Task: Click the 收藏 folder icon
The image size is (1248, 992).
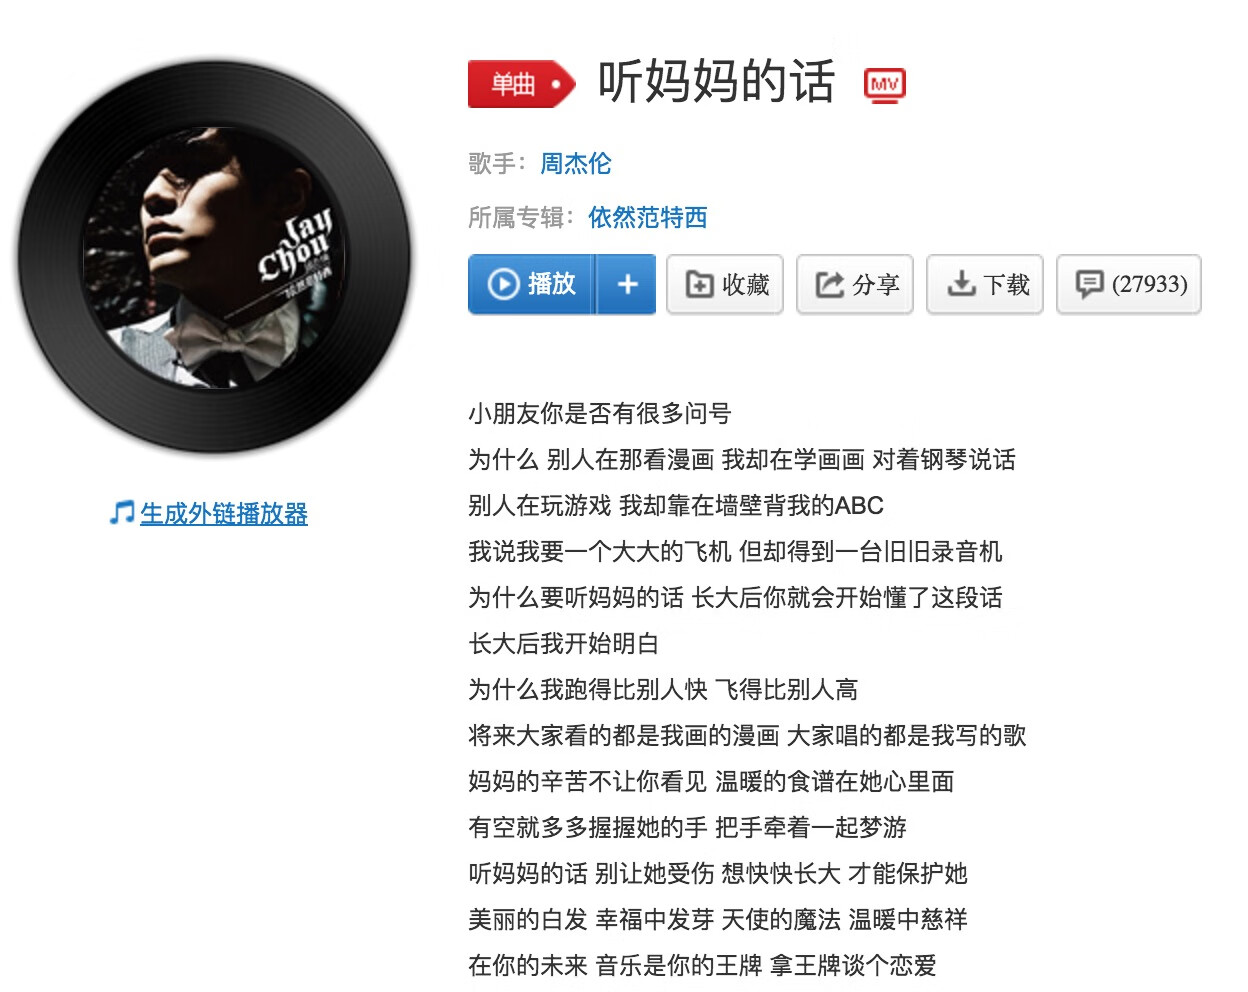Action: pyautogui.click(x=699, y=285)
